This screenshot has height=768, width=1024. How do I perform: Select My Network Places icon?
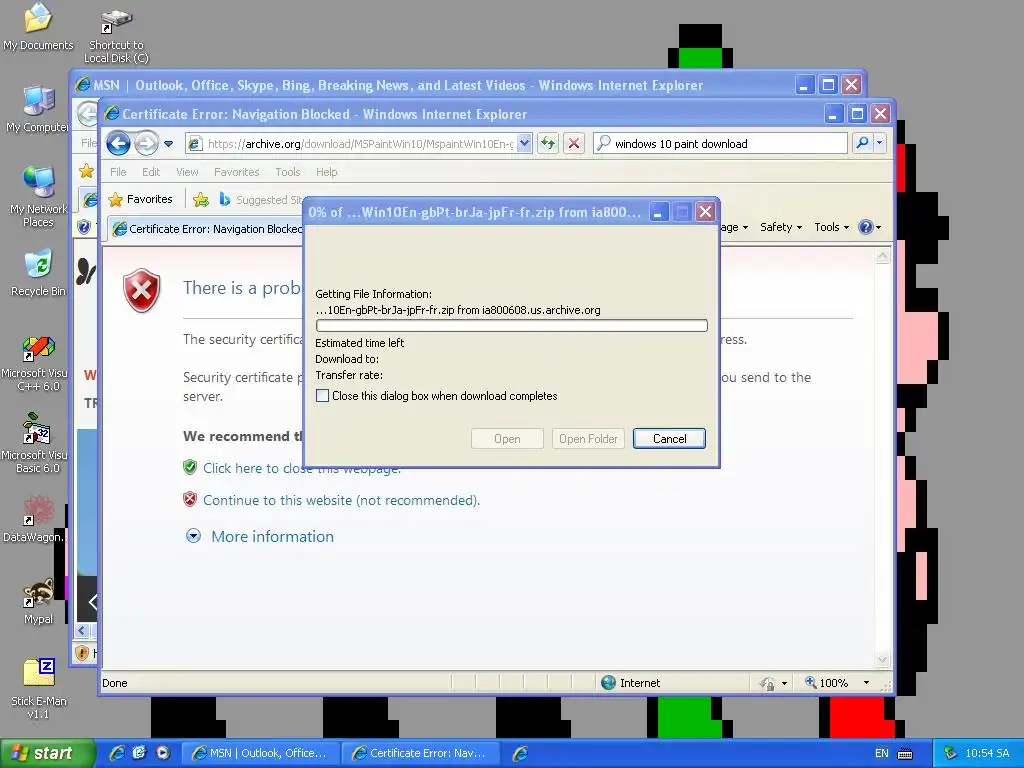[x=38, y=196]
